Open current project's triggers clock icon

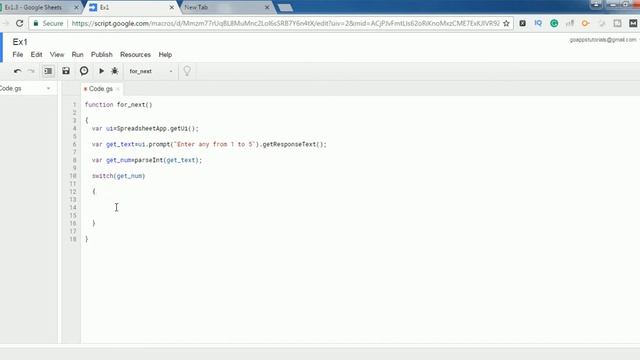(84, 71)
